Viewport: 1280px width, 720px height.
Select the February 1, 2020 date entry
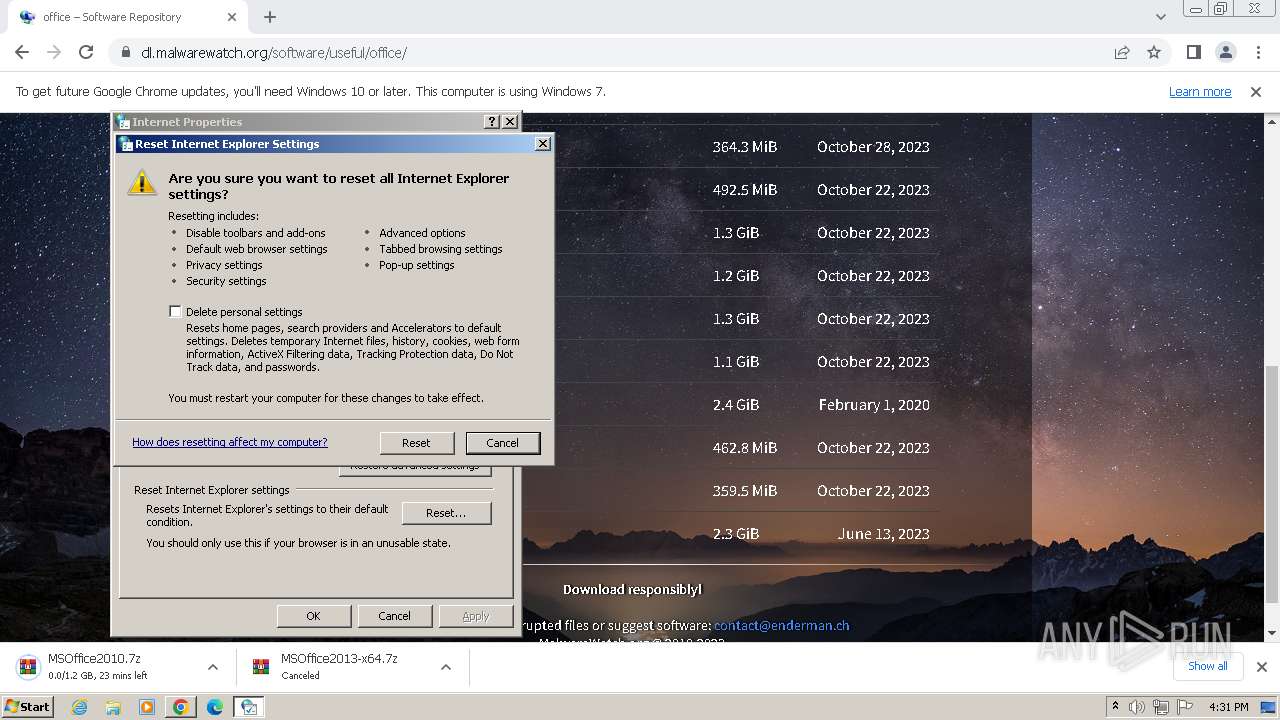874,405
